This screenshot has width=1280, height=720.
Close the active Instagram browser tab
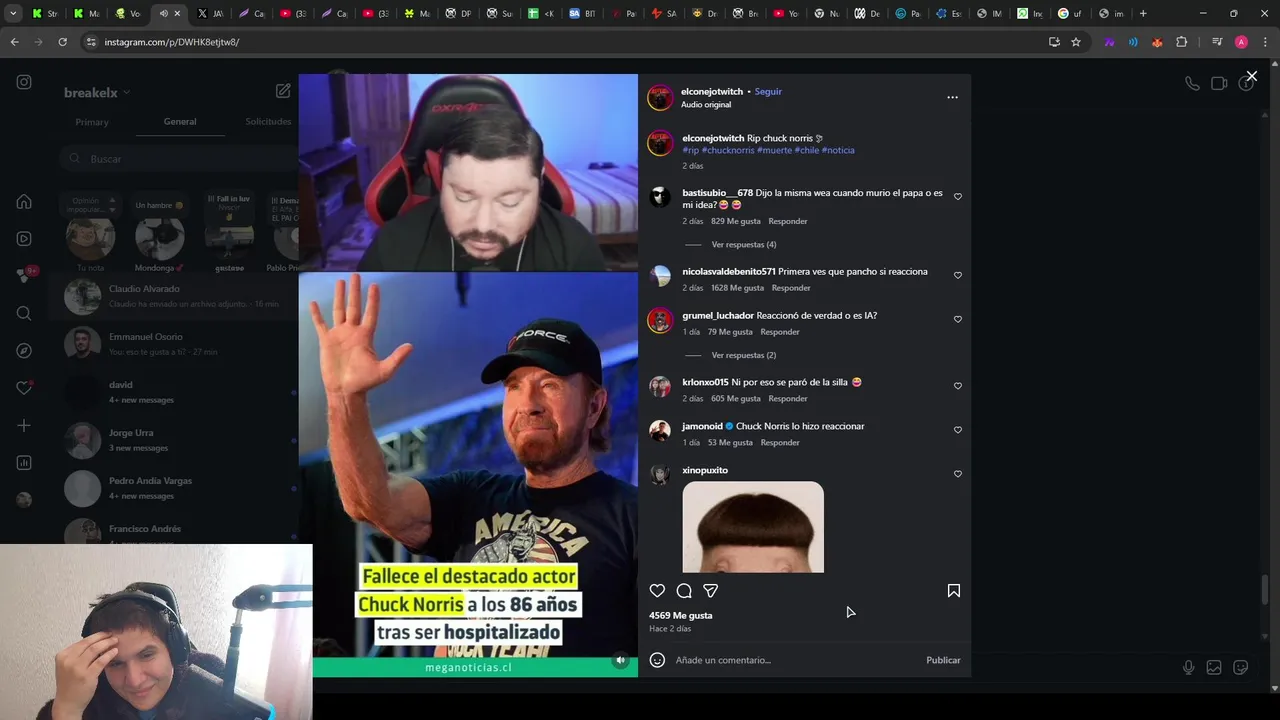coord(177,14)
